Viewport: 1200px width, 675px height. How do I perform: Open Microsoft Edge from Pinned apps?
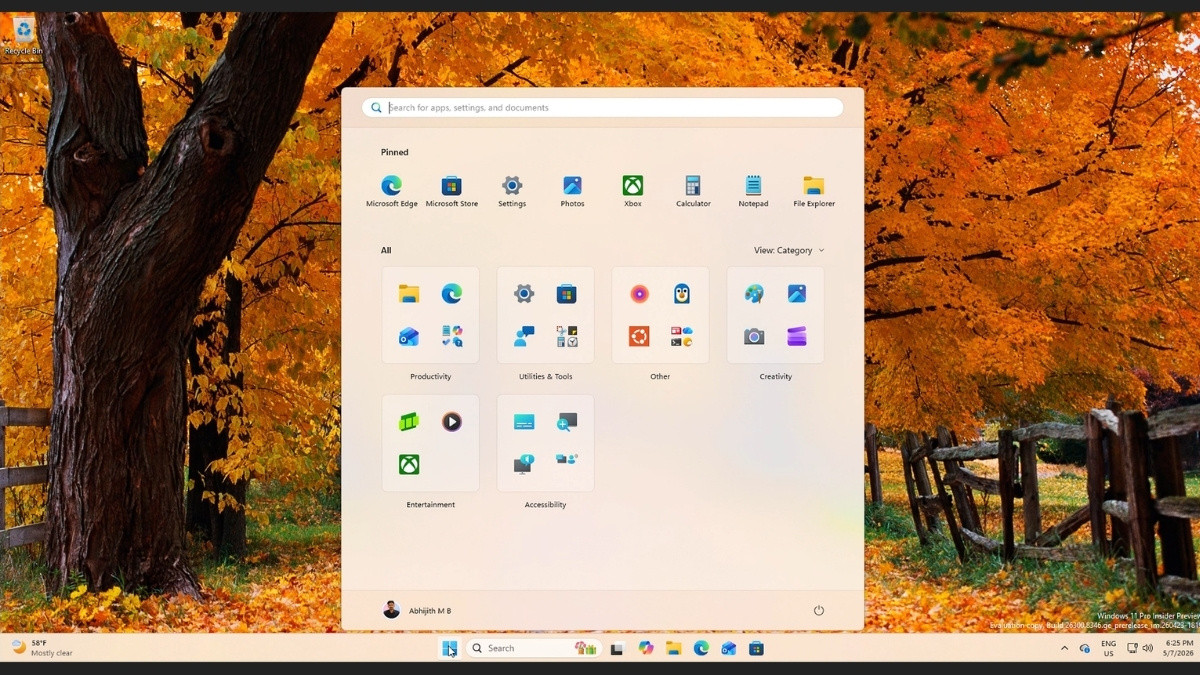[x=391, y=190]
